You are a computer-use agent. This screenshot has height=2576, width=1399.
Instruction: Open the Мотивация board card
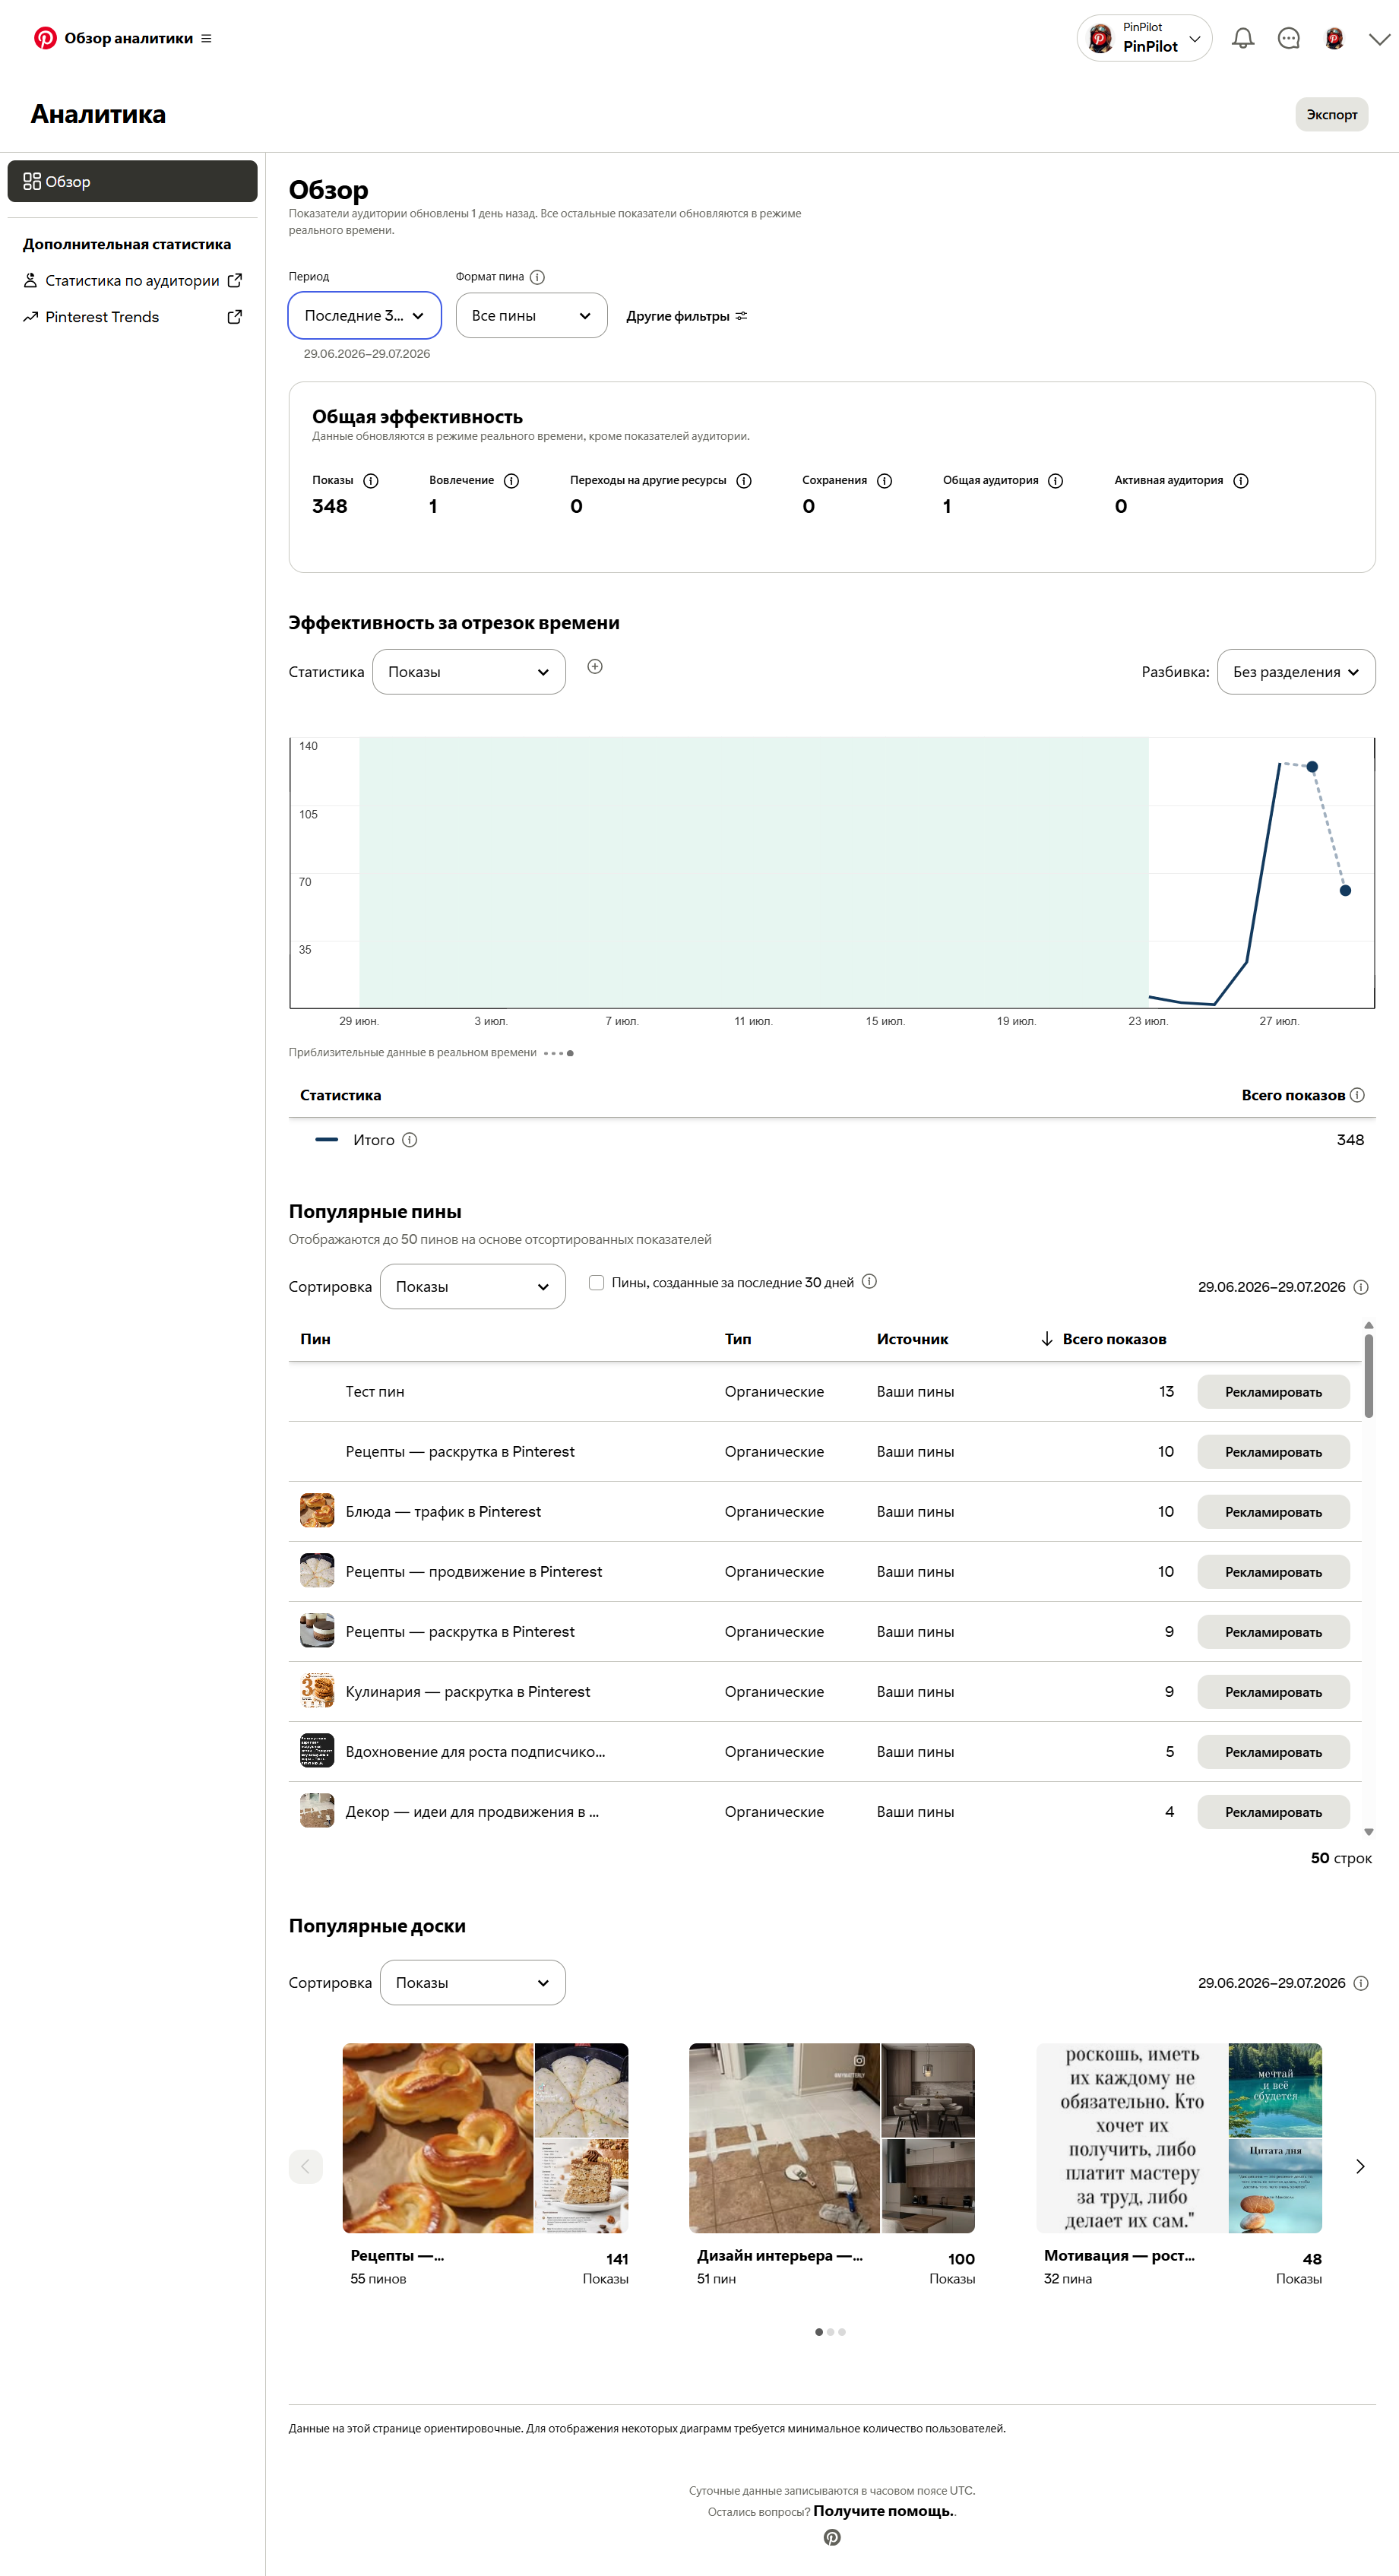(x=1179, y=2165)
